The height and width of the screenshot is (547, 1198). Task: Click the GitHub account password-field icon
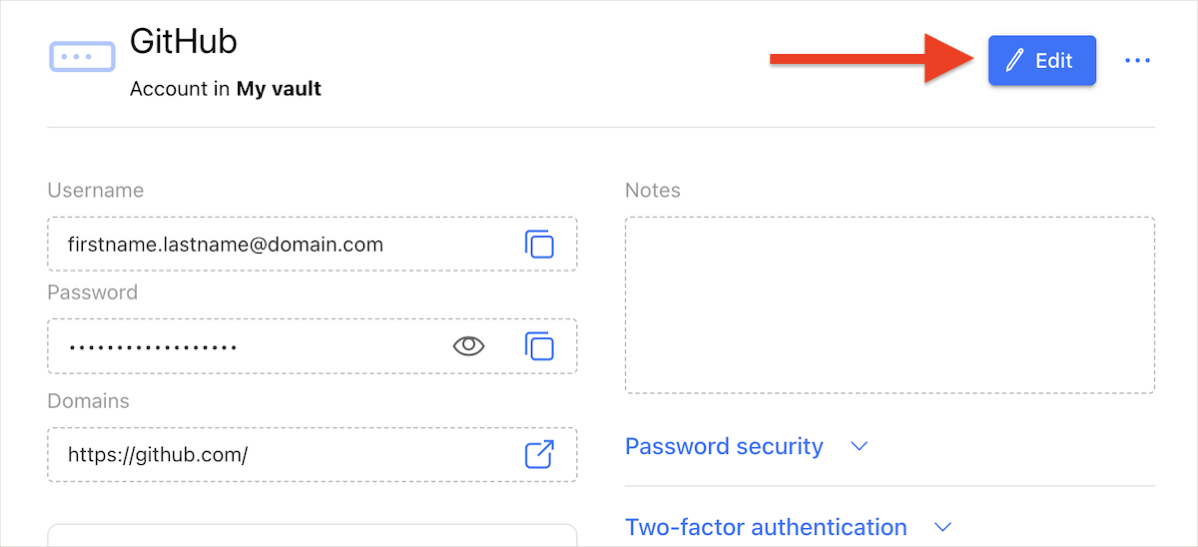pyautogui.click(x=83, y=57)
